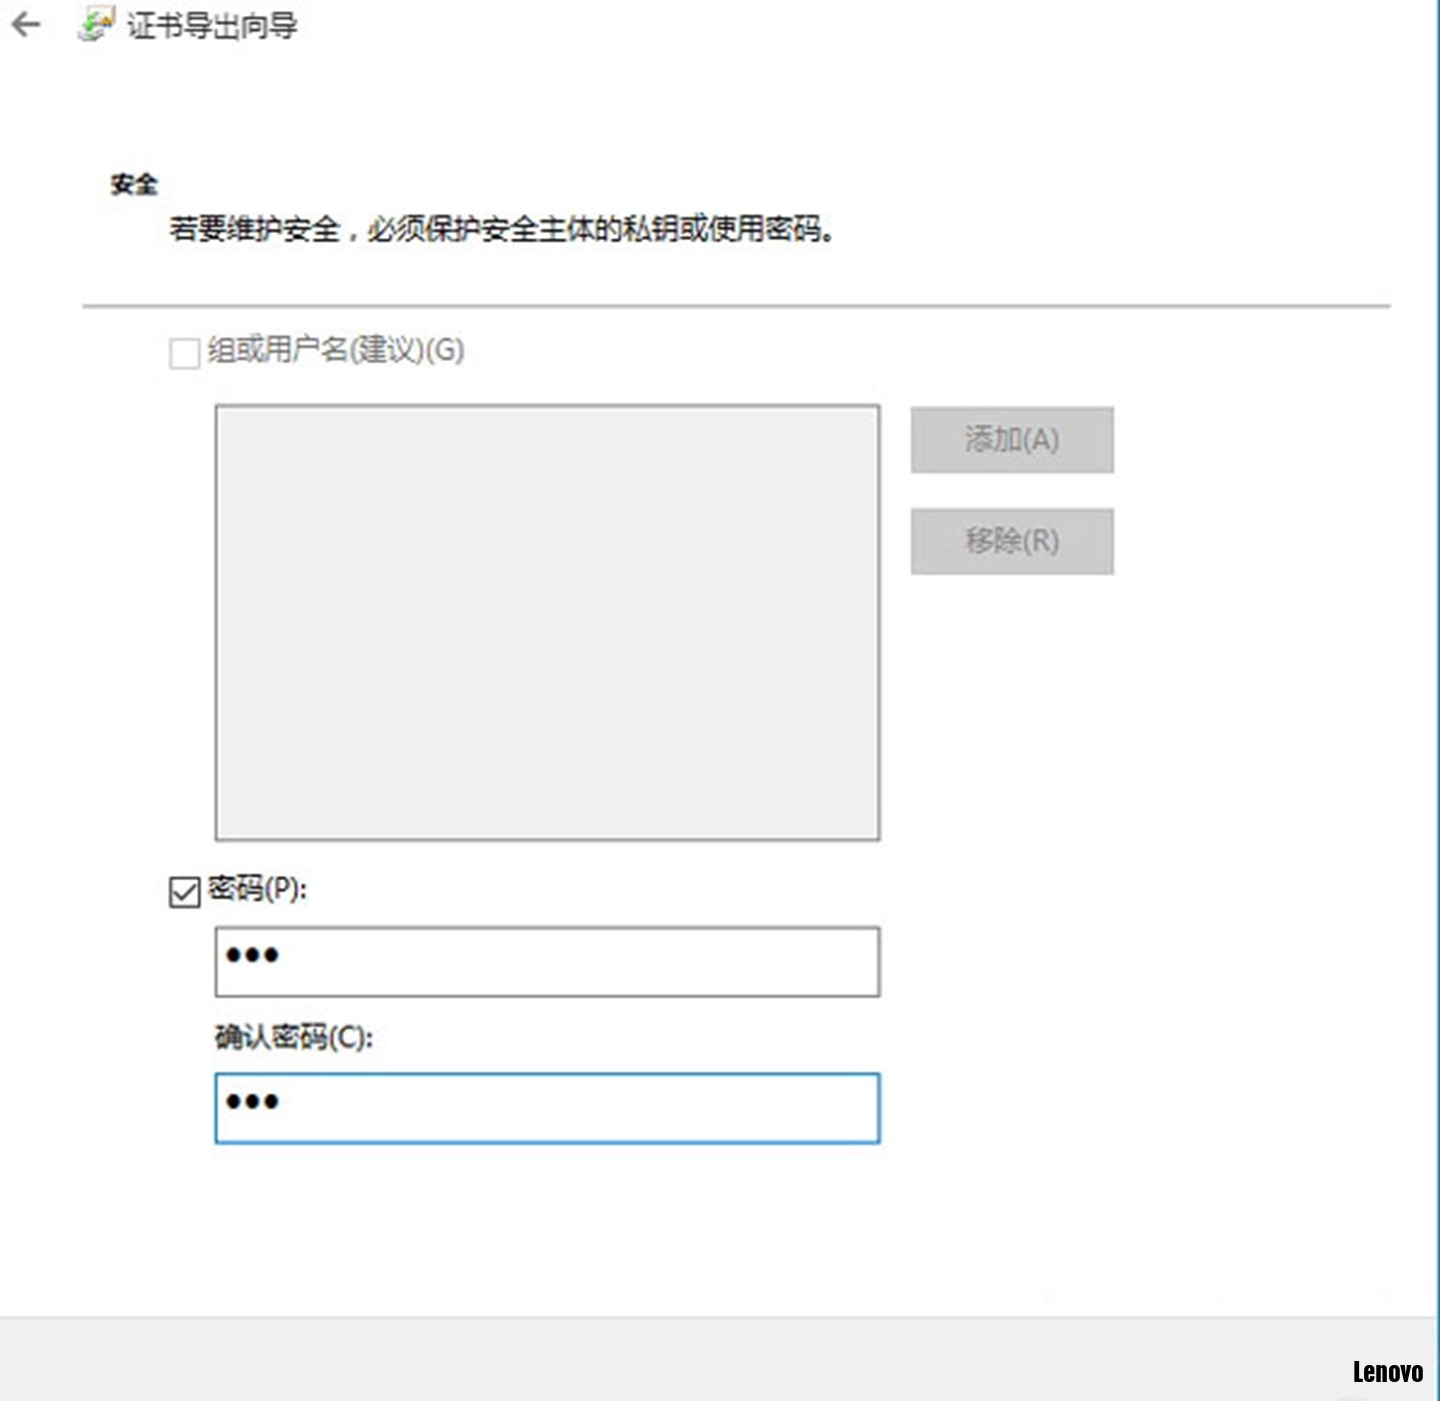Click the certificate export wizard icon
Screen dimensions: 1440x1401
pos(96,25)
